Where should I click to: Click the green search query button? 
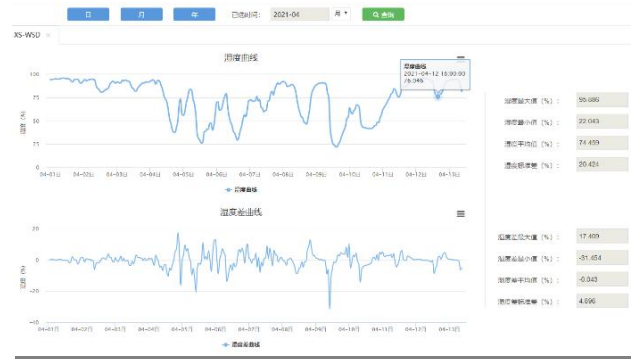pyautogui.click(x=383, y=14)
